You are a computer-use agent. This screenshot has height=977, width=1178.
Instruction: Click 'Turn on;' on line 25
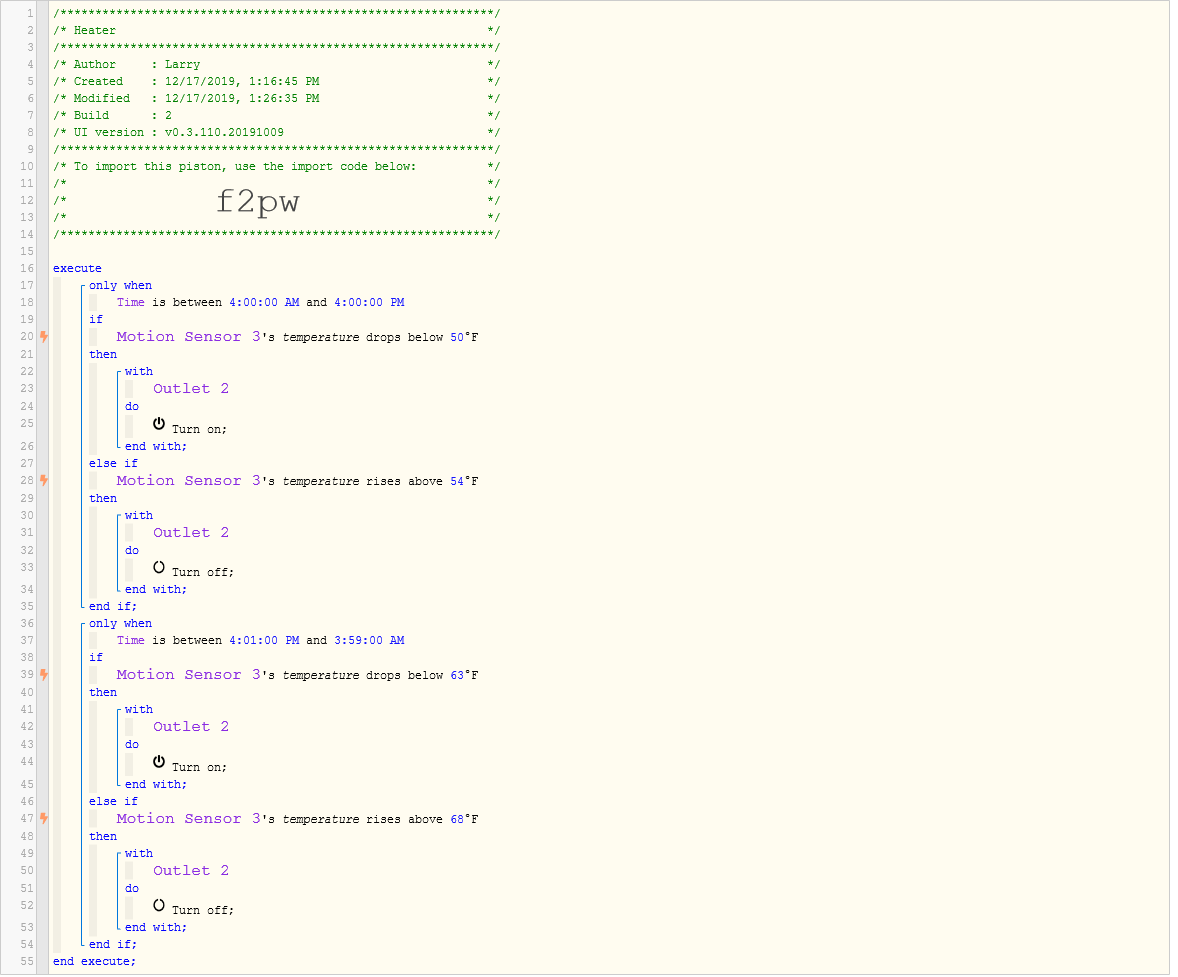[199, 429]
